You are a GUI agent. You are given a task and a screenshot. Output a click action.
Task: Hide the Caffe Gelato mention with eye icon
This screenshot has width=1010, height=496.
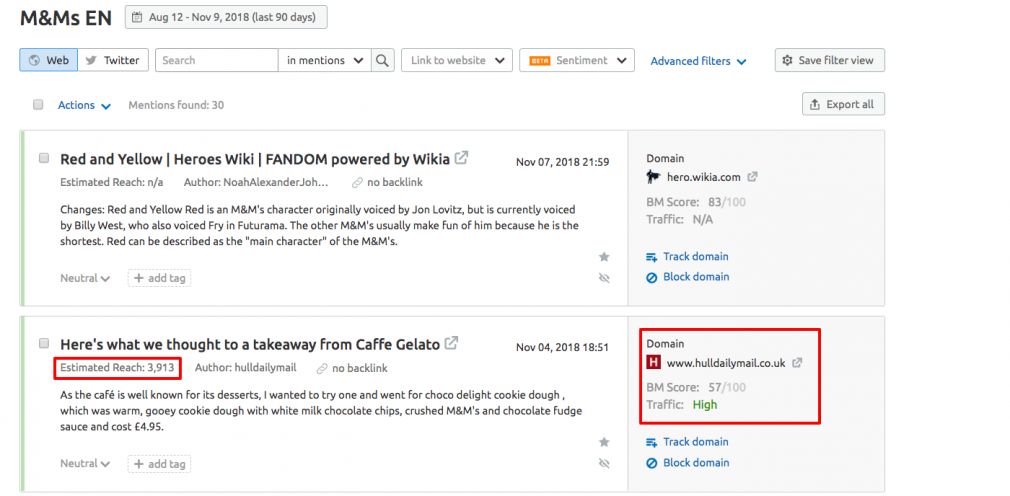[x=604, y=463]
